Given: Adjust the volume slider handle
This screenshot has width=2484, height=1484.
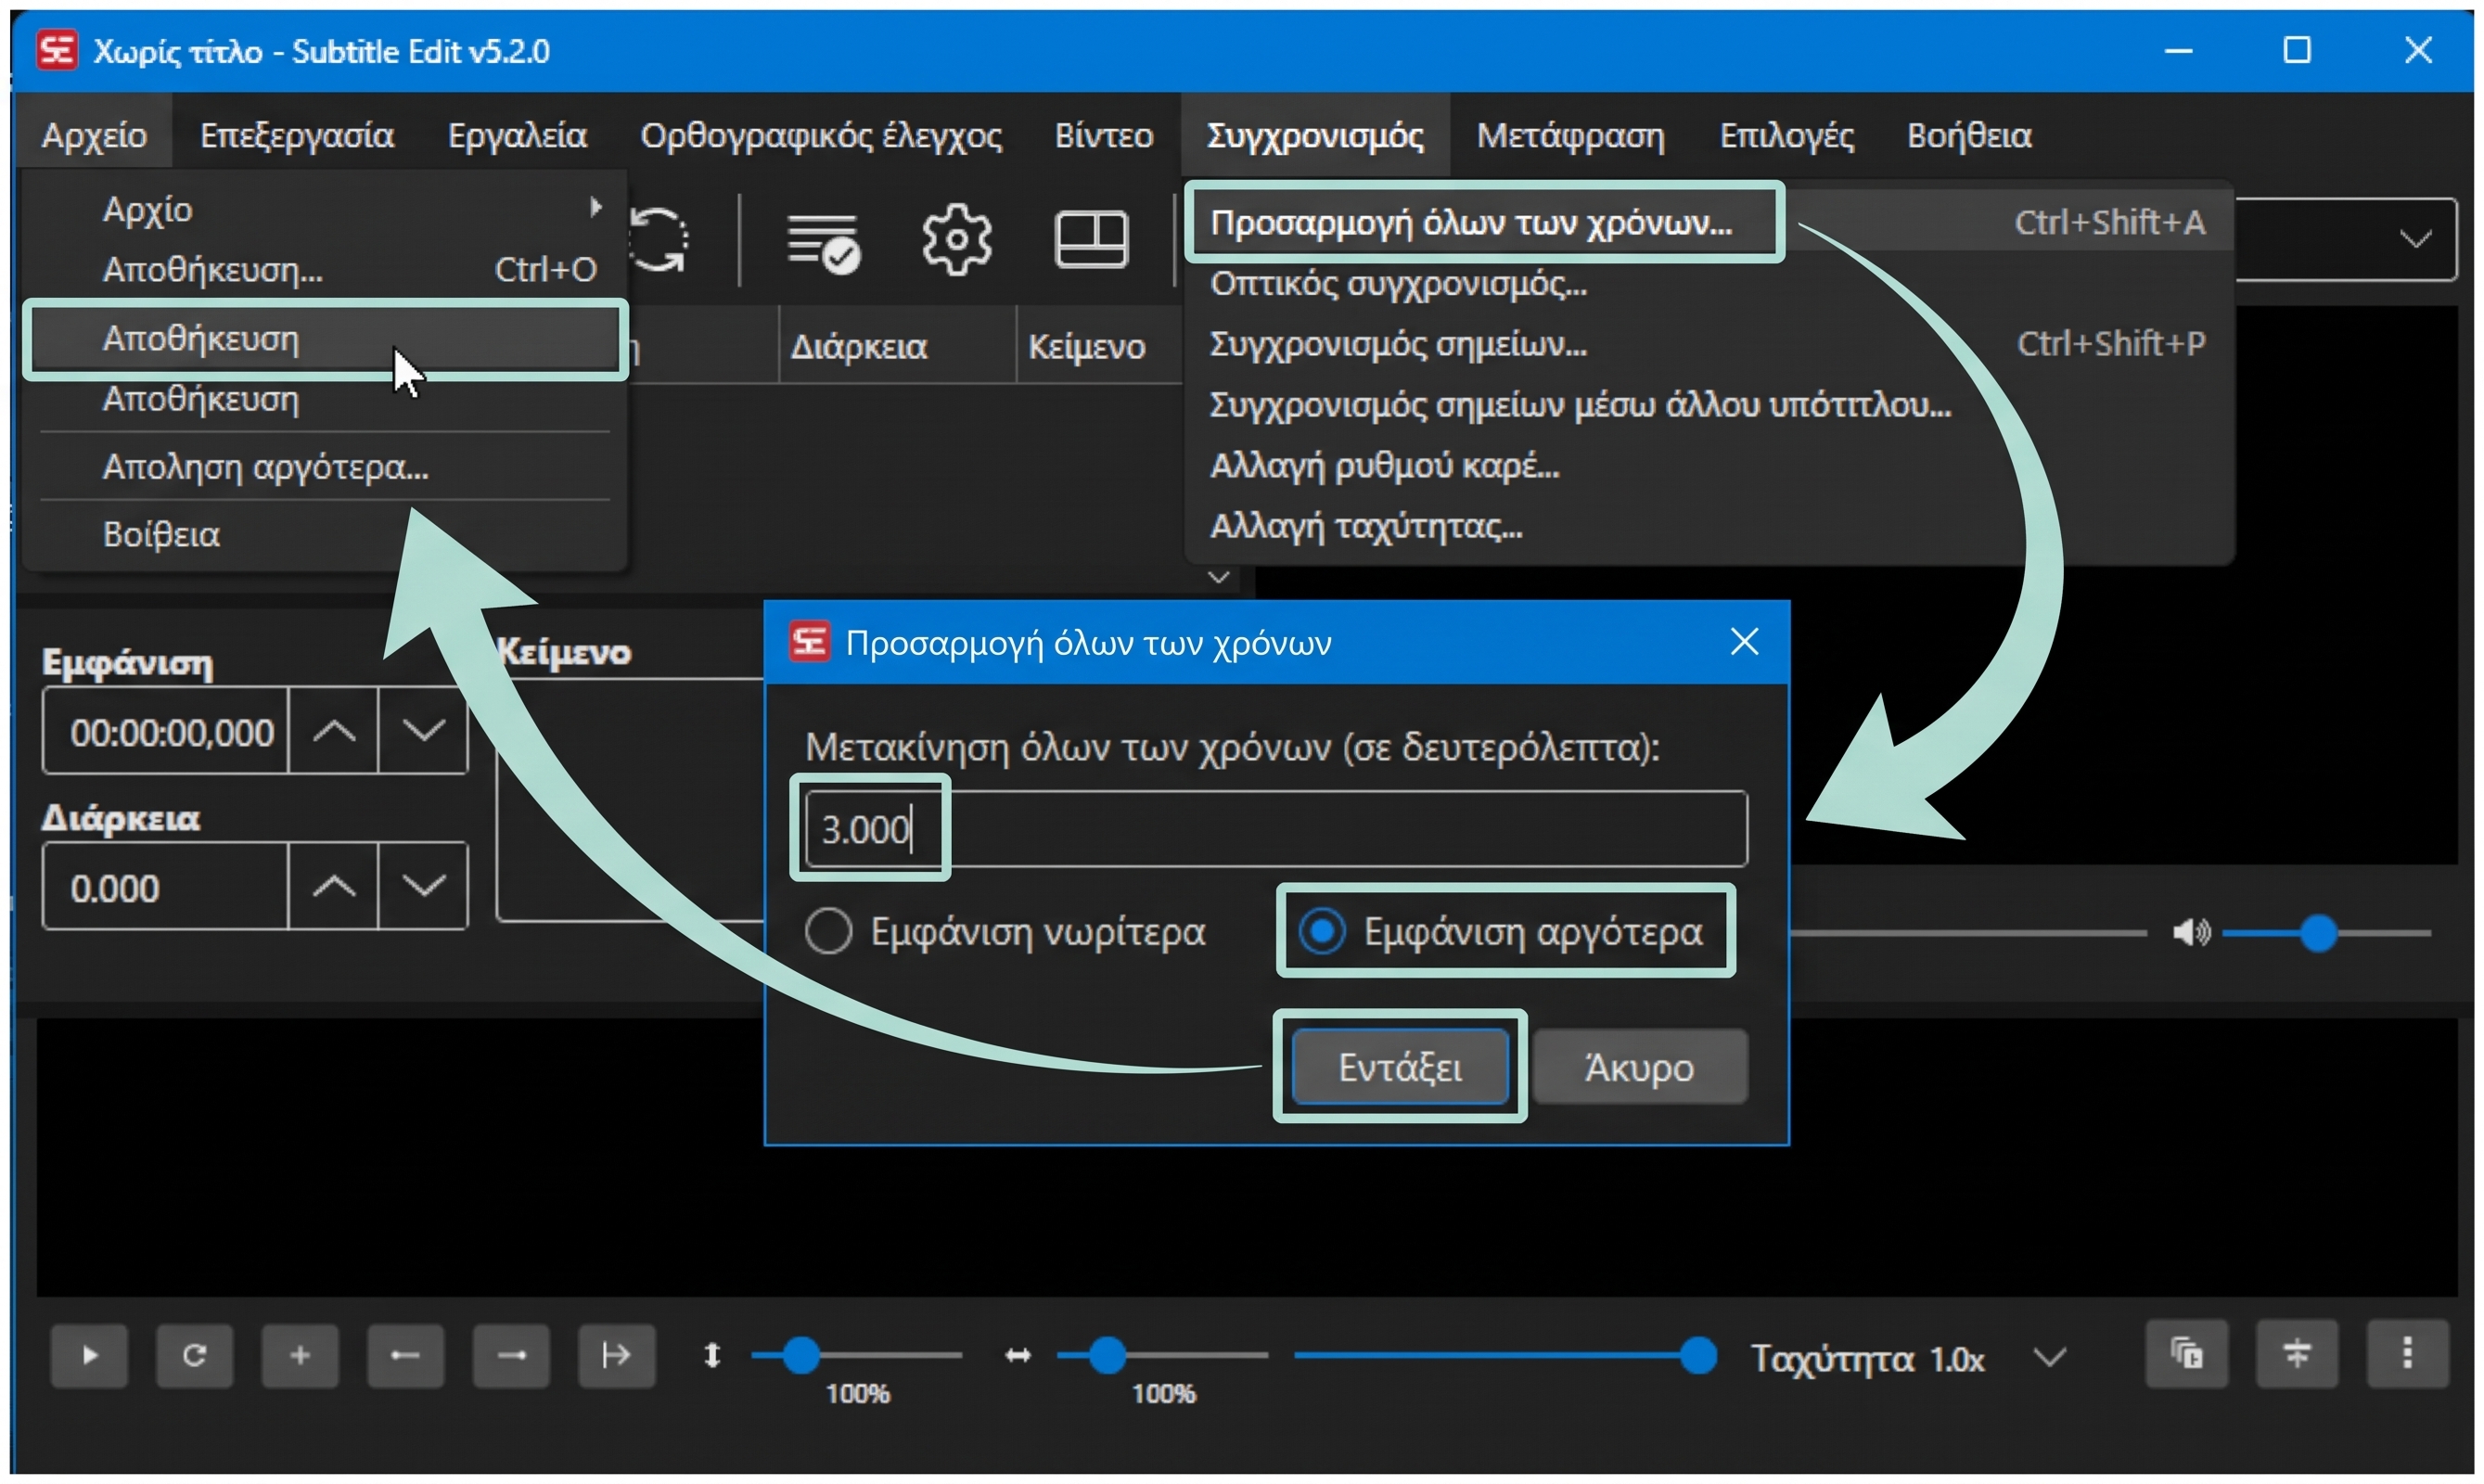Looking at the screenshot, I should tap(2319, 933).
